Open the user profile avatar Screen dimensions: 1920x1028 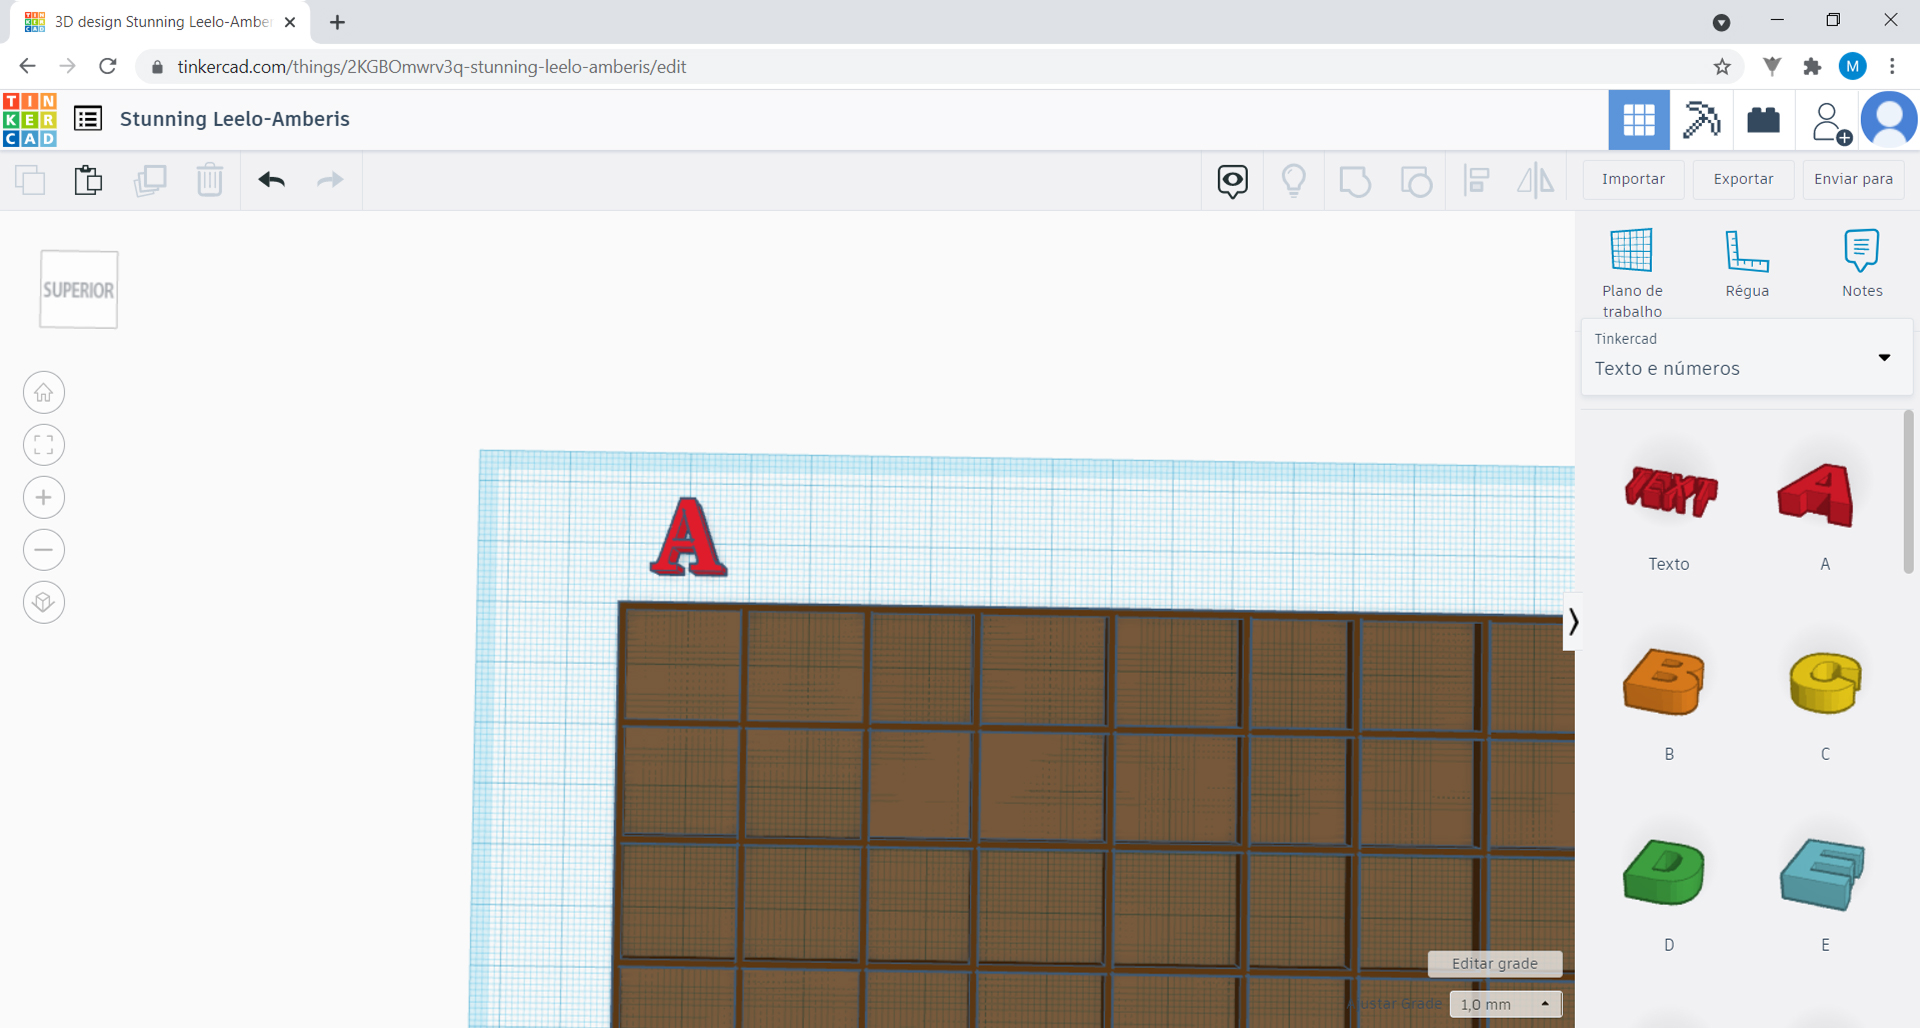click(1889, 120)
